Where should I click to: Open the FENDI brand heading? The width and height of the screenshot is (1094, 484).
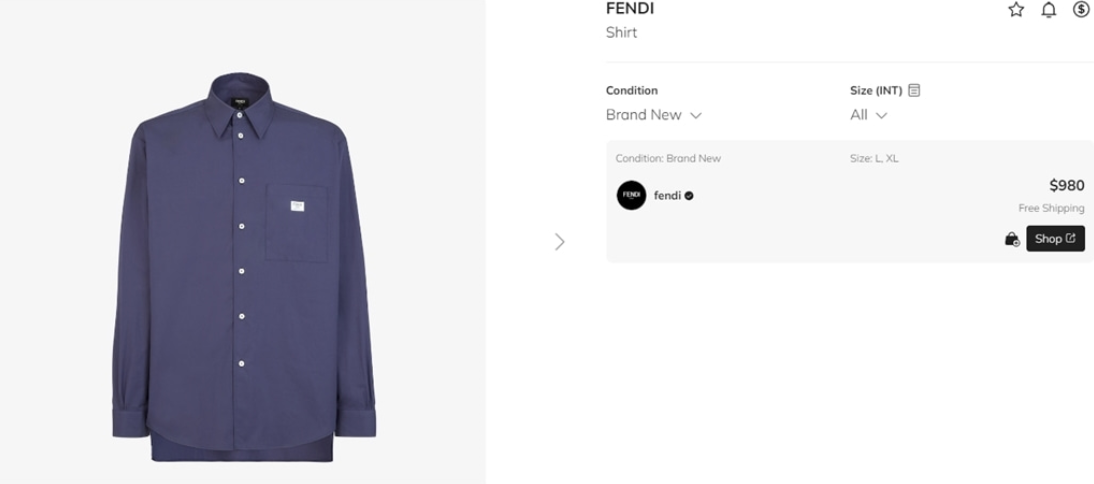630,9
